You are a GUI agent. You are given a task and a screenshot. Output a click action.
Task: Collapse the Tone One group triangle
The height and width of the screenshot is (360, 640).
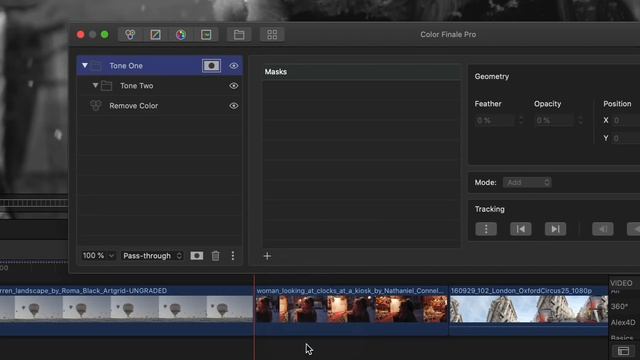(85, 65)
